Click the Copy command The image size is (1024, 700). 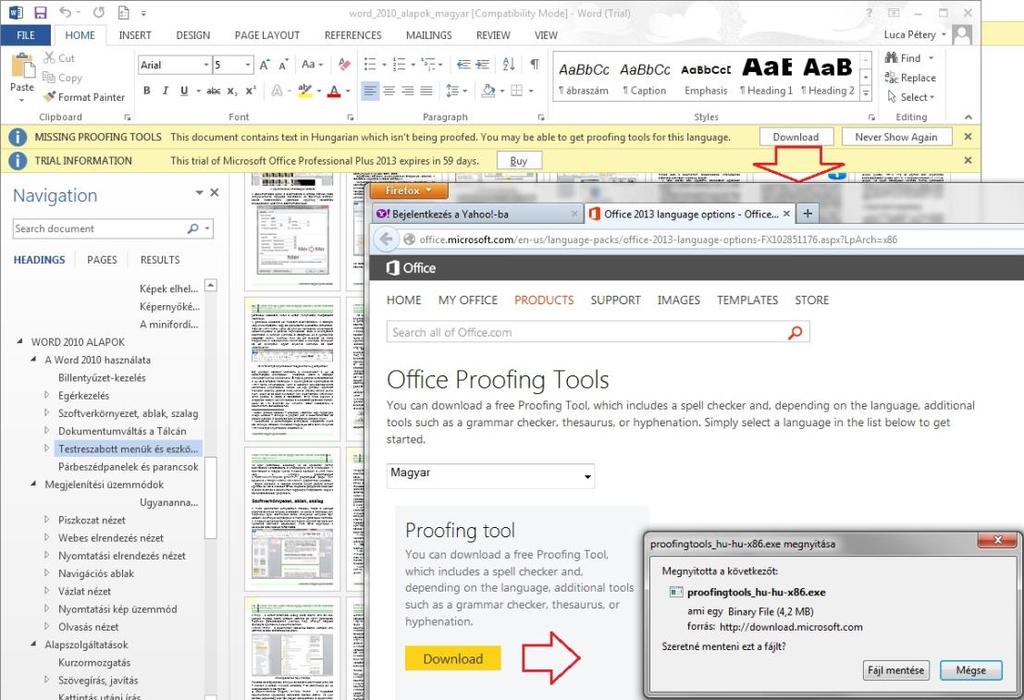pos(62,78)
